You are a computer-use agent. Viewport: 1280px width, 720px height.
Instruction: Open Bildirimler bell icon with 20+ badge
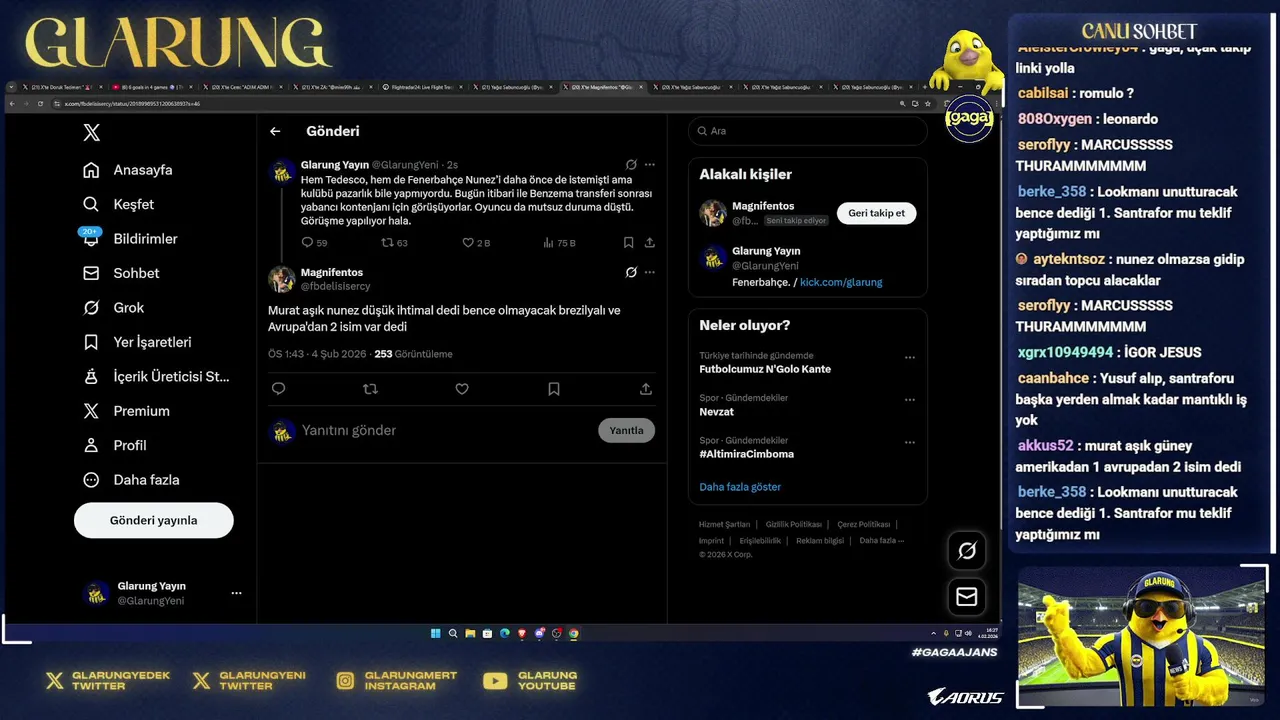(91, 238)
